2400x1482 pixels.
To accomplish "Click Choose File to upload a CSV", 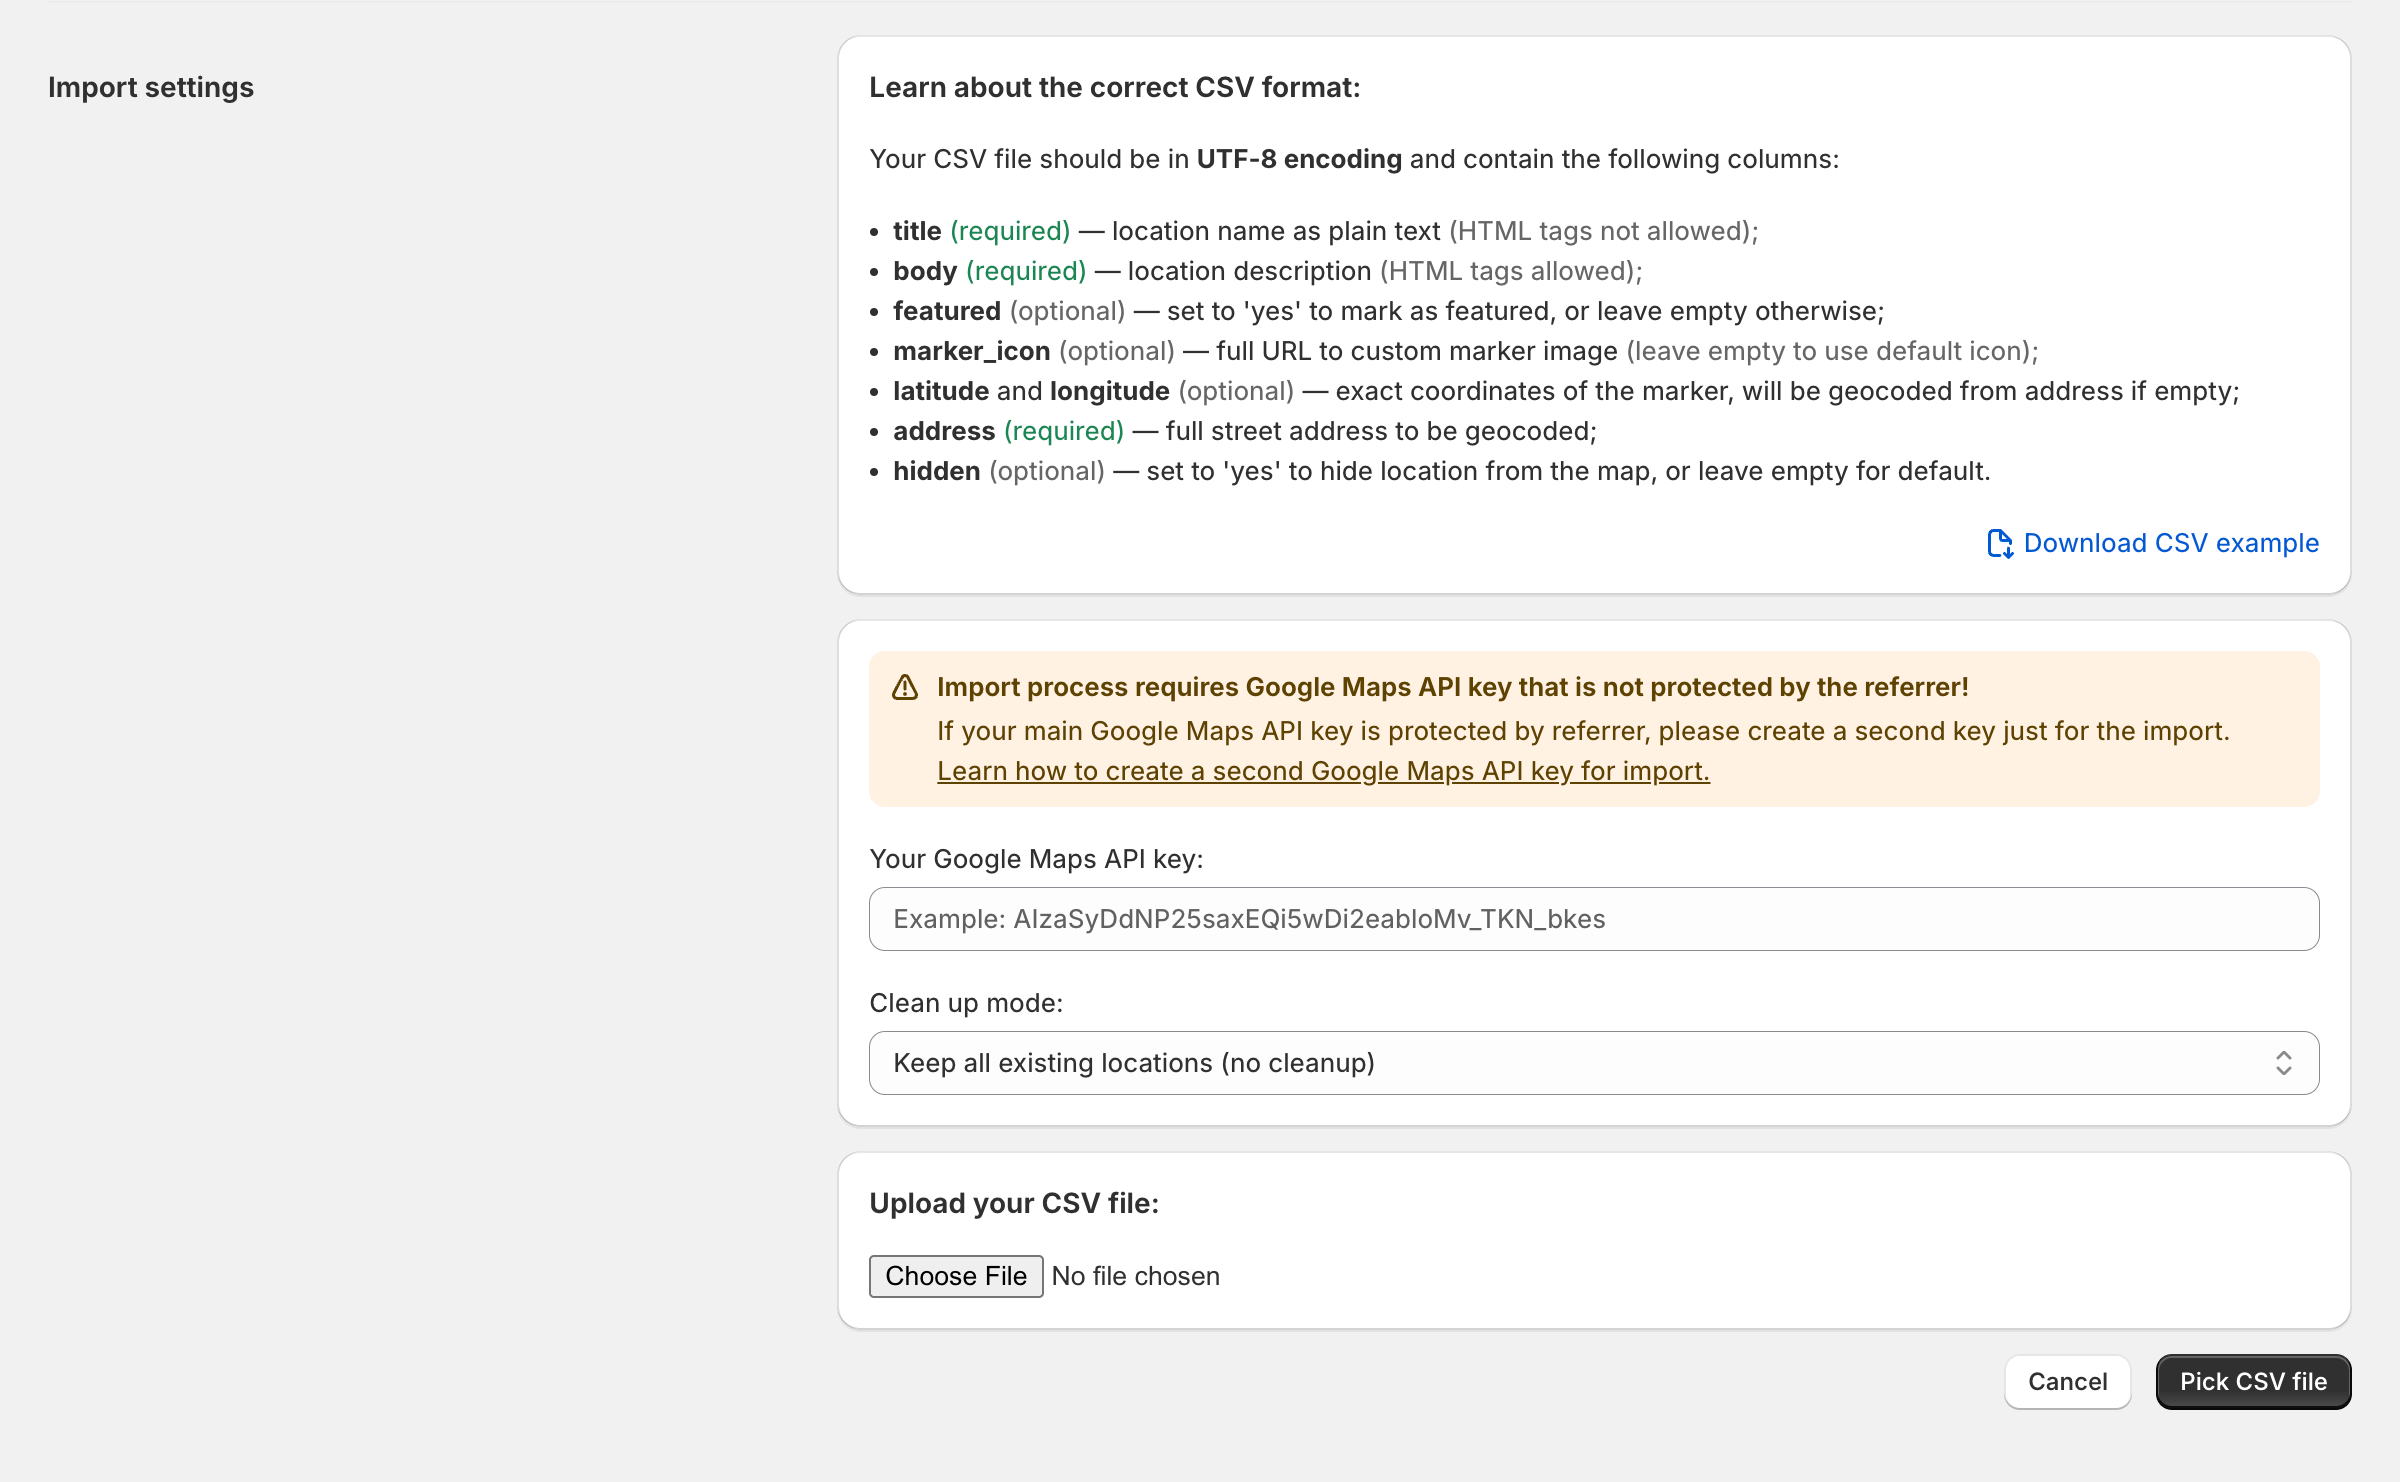I will (x=955, y=1276).
